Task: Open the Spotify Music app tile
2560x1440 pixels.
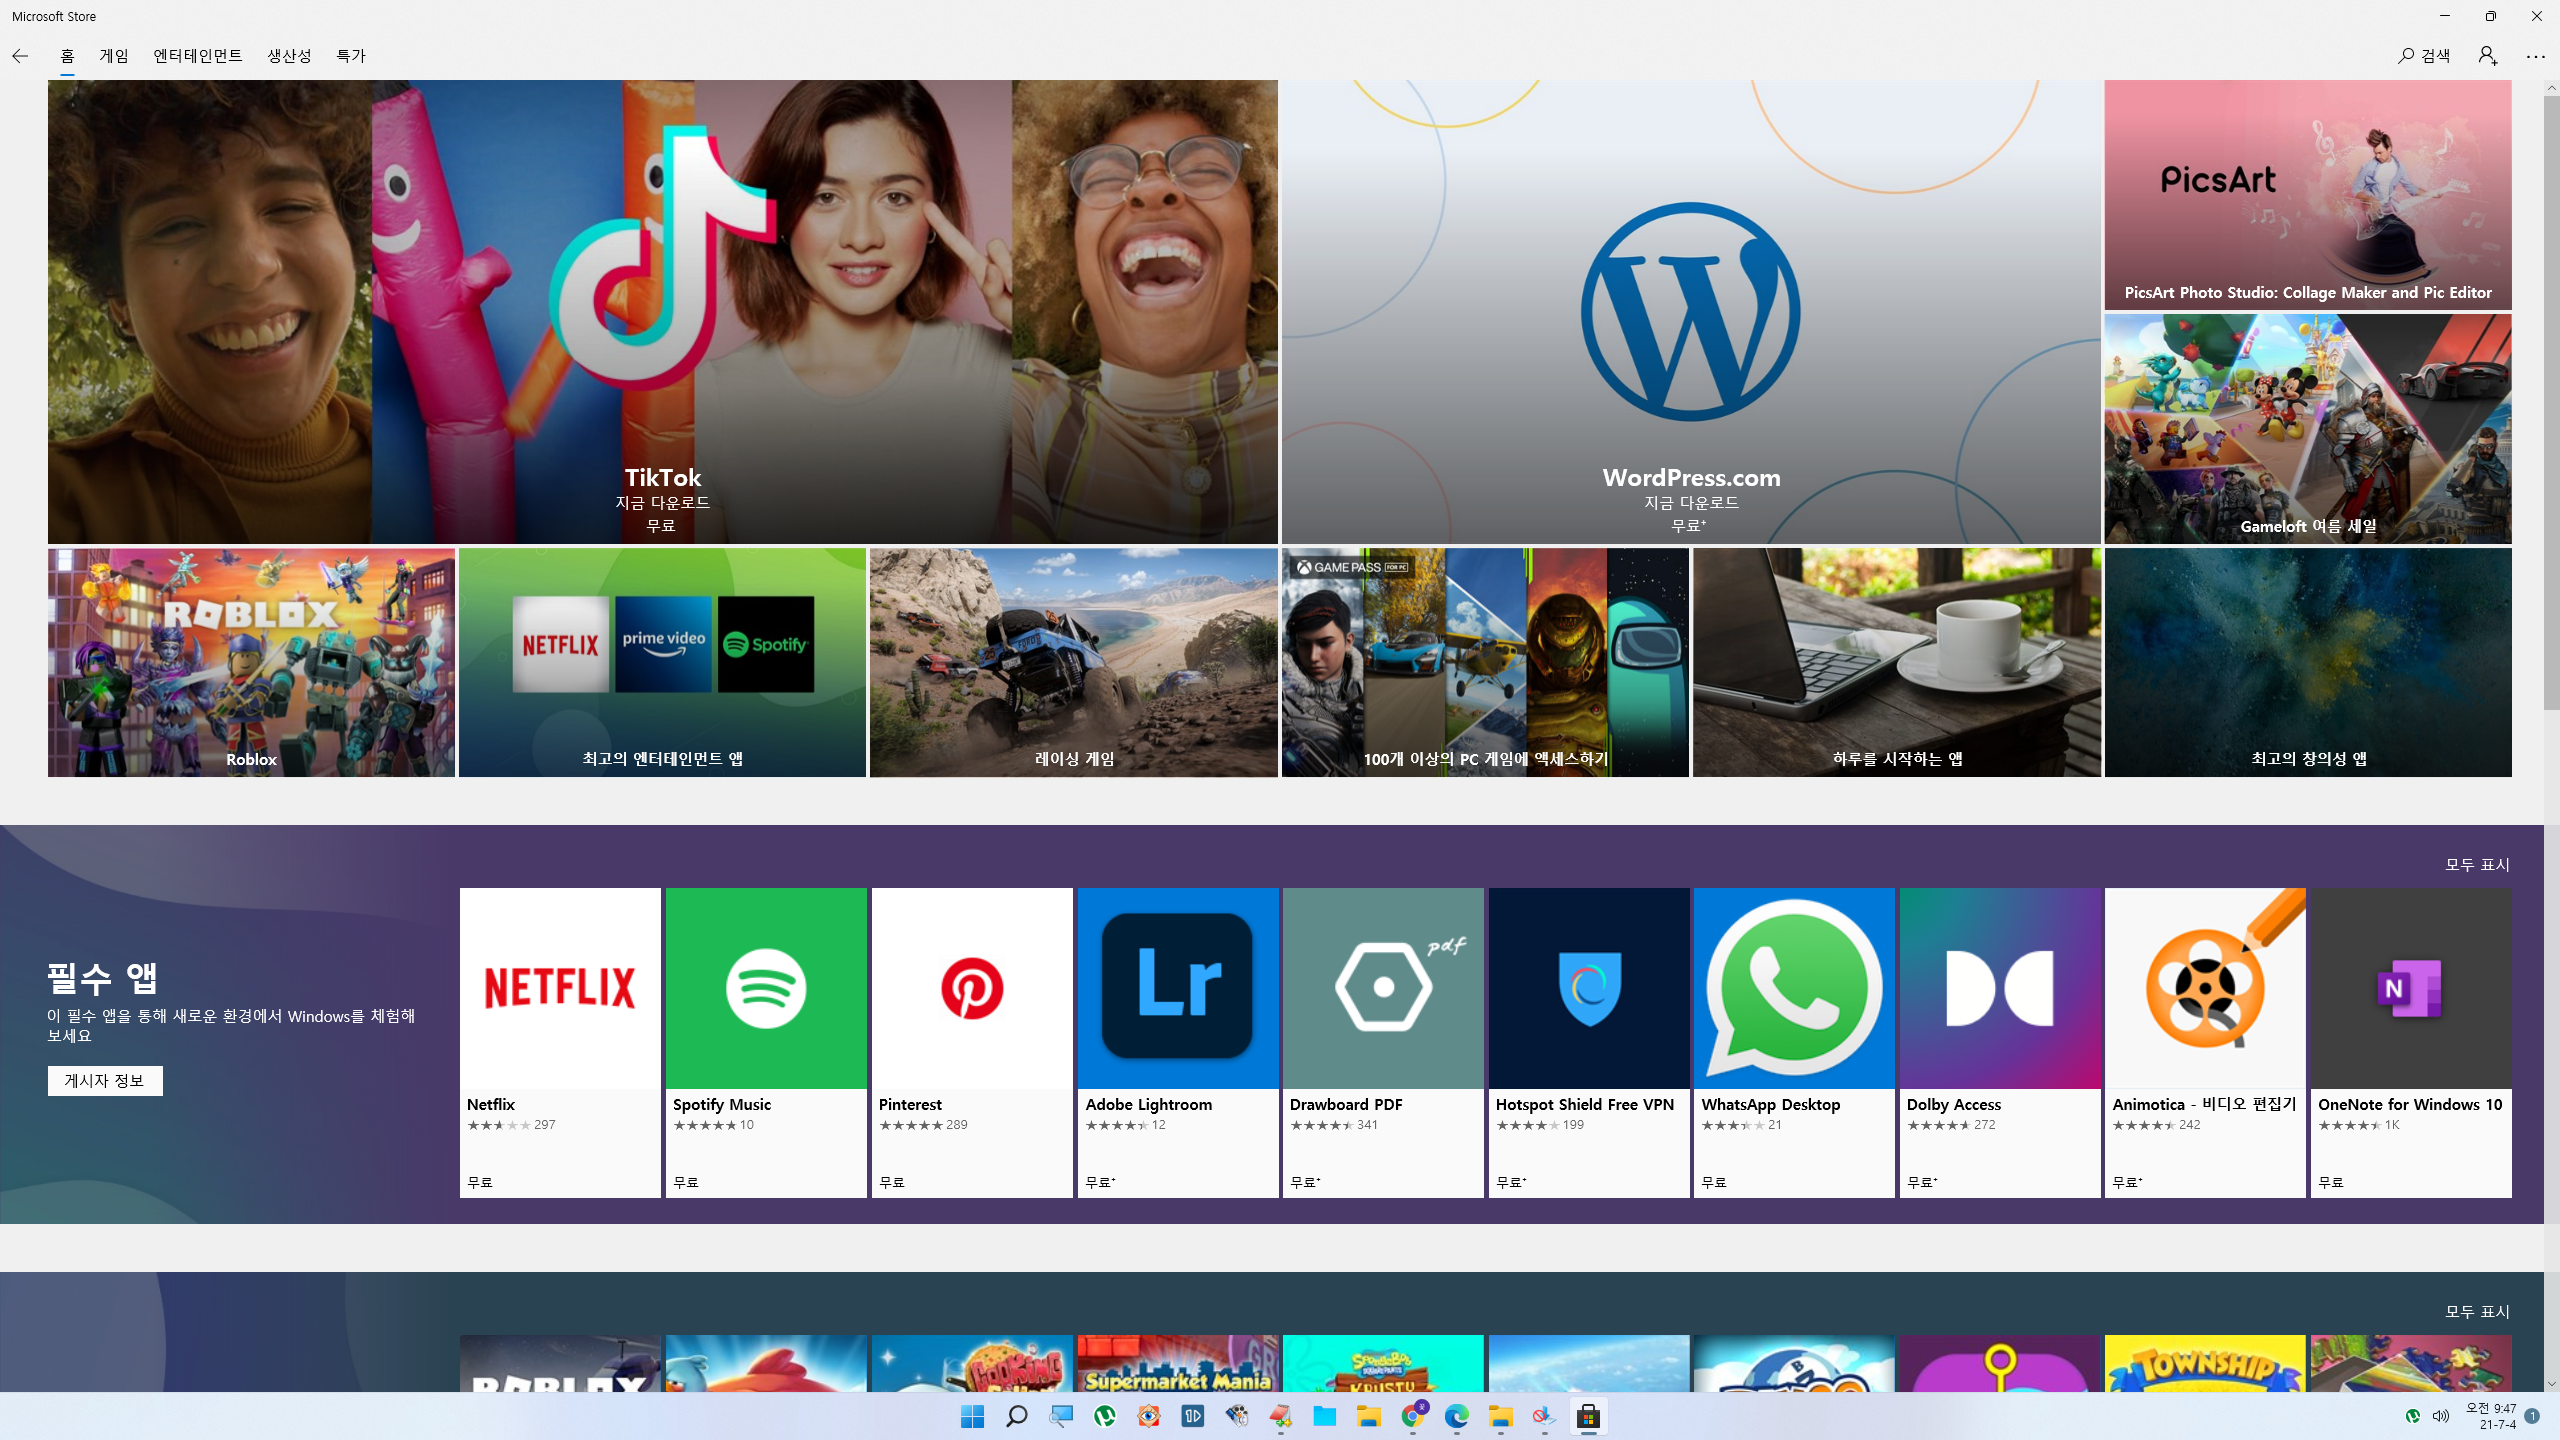Action: click(x=766, y=1040)
